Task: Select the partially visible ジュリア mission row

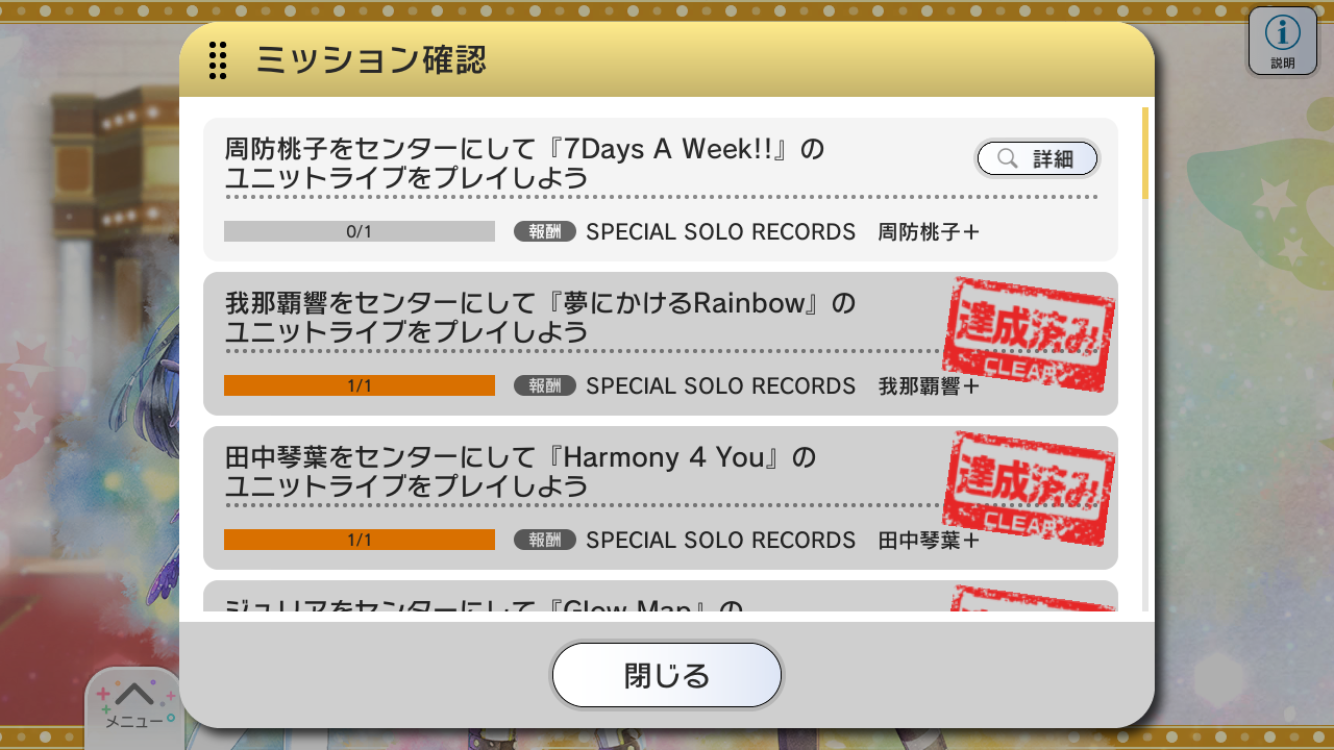Action: click(660, 596)
